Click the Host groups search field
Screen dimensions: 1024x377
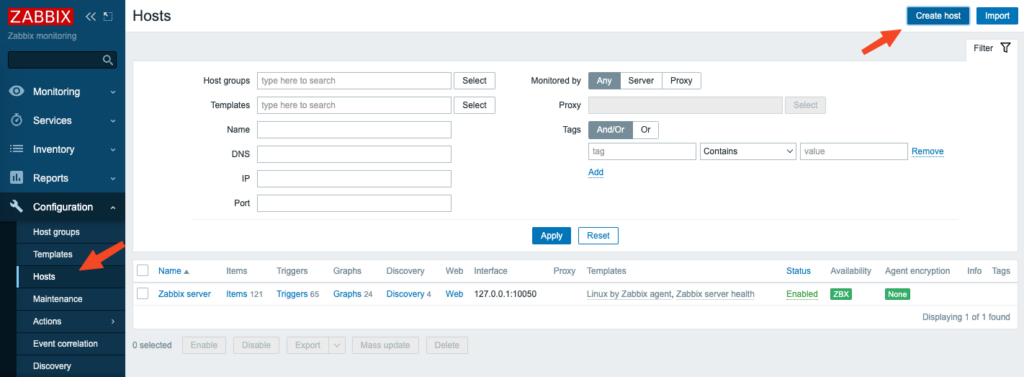tap(354, 81)
